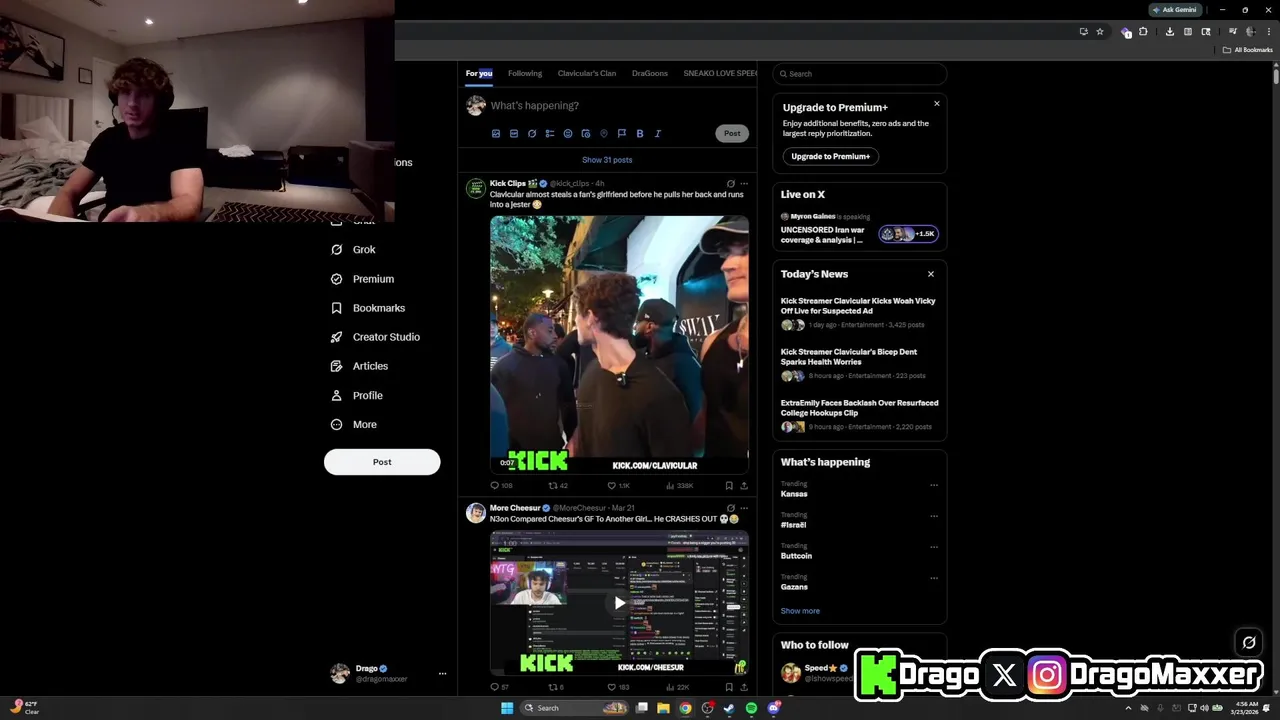1280x720 pixels.
Task: Click the white sidebar Post button
Action: (x=382, y=462)
